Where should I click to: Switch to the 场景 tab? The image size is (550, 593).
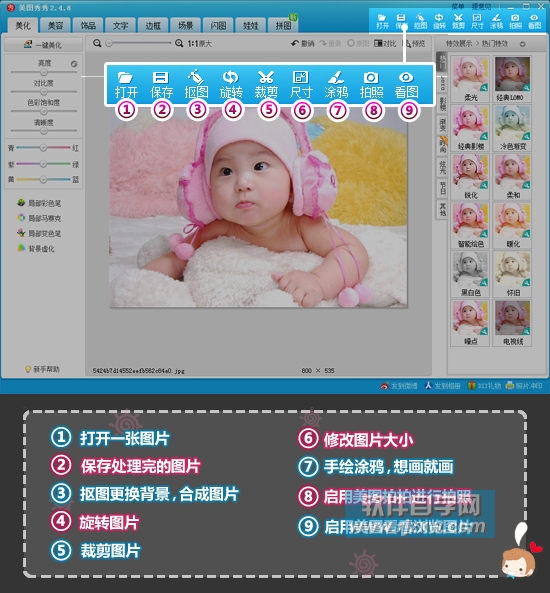pos(185,25)
